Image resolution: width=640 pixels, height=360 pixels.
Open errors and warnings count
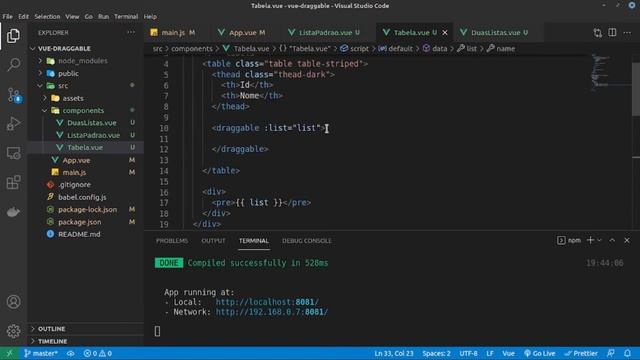(98, 353)
